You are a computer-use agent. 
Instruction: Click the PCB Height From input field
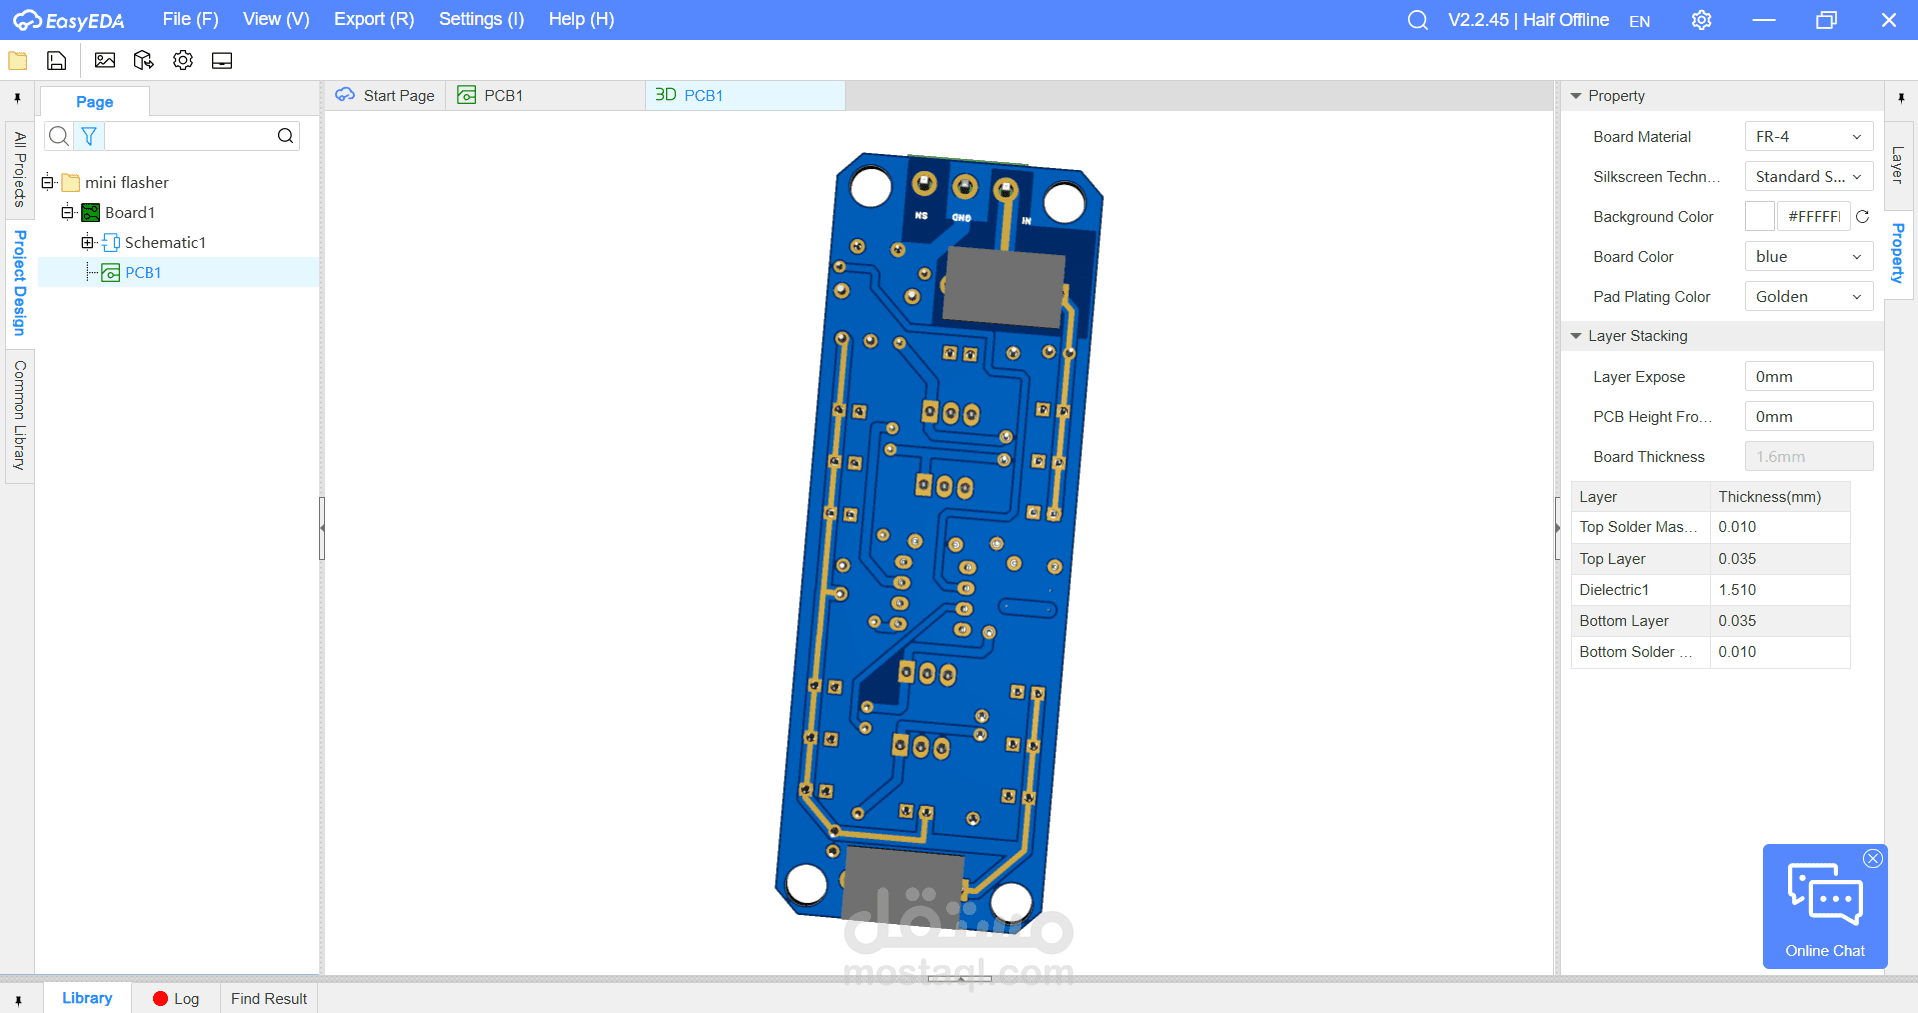(x=1808, y=417)
